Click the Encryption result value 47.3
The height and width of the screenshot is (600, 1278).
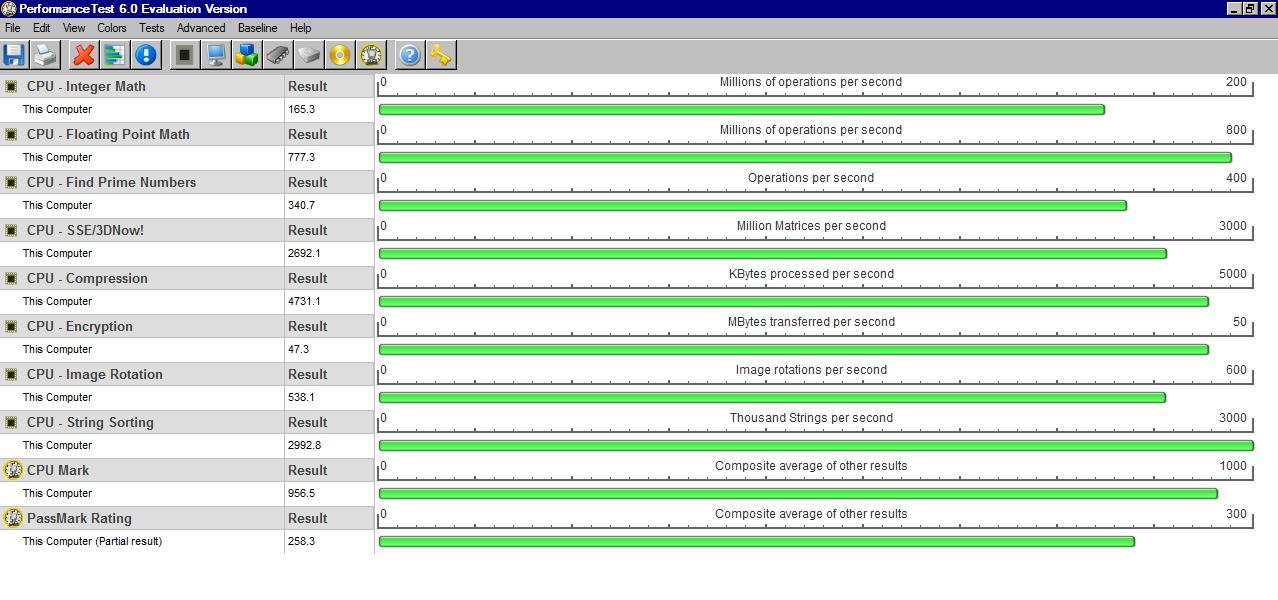[298, 349]
